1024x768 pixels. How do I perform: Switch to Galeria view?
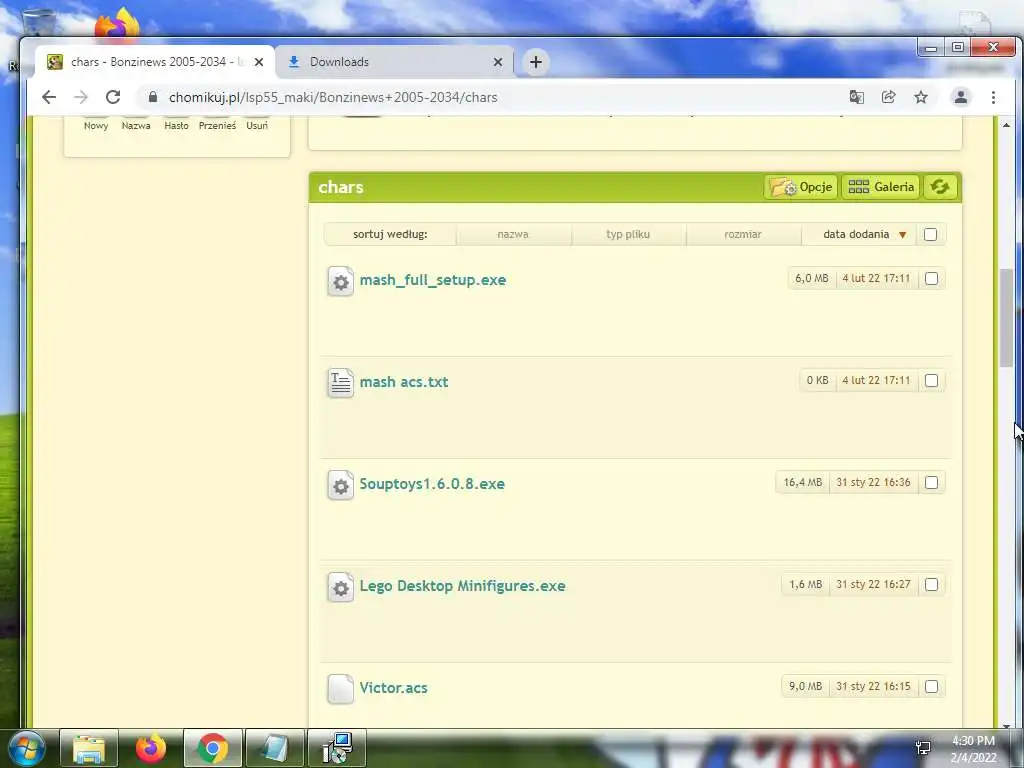[x=881, y=187]
